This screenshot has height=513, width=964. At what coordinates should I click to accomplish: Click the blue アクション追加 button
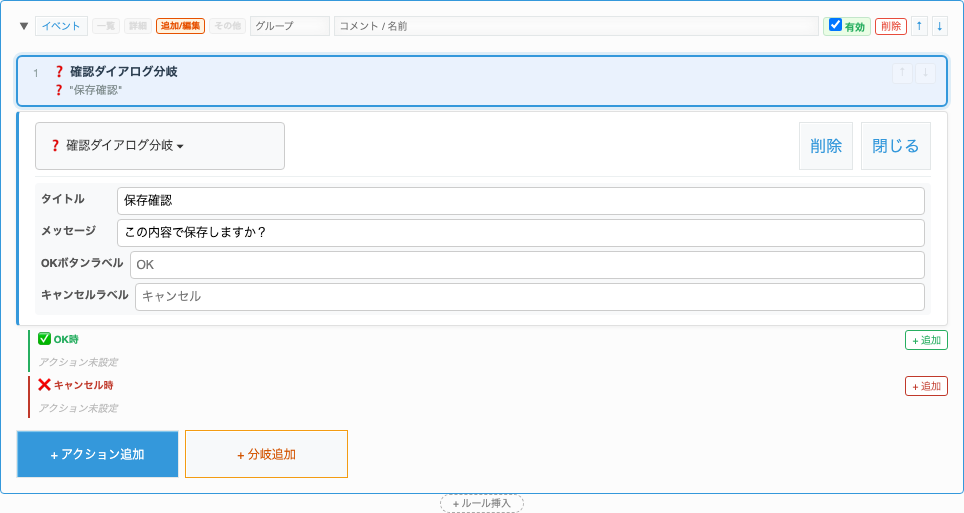tap(98, 454)
